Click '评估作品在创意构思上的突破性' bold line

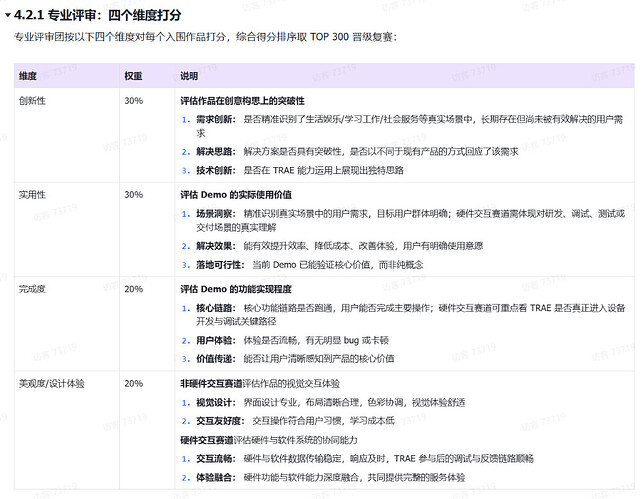click(242, 101)
